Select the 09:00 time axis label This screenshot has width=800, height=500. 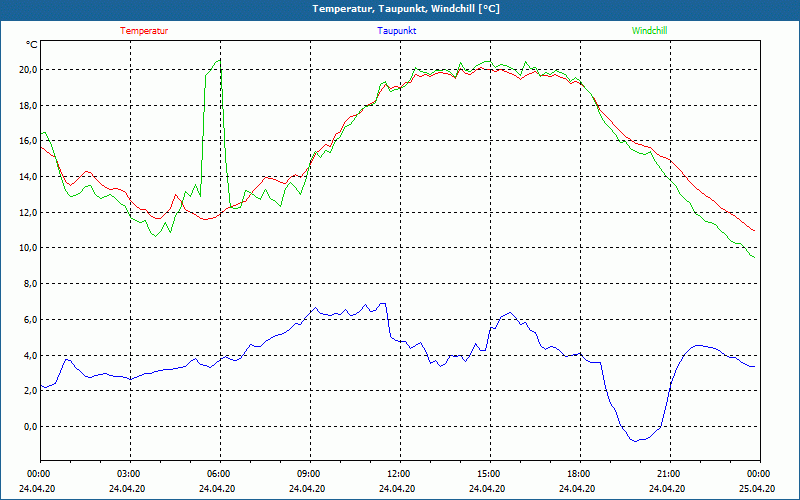click(309, 474)
